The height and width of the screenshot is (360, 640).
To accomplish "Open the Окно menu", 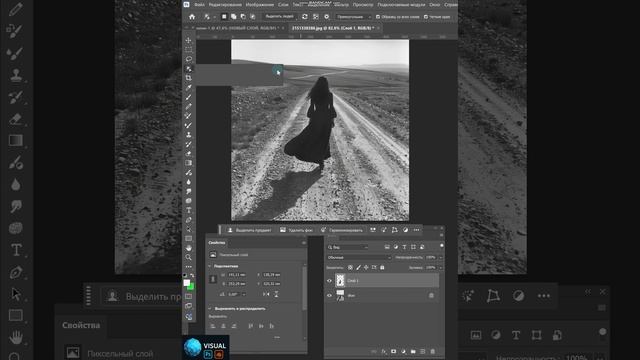I will pos(434,4).
